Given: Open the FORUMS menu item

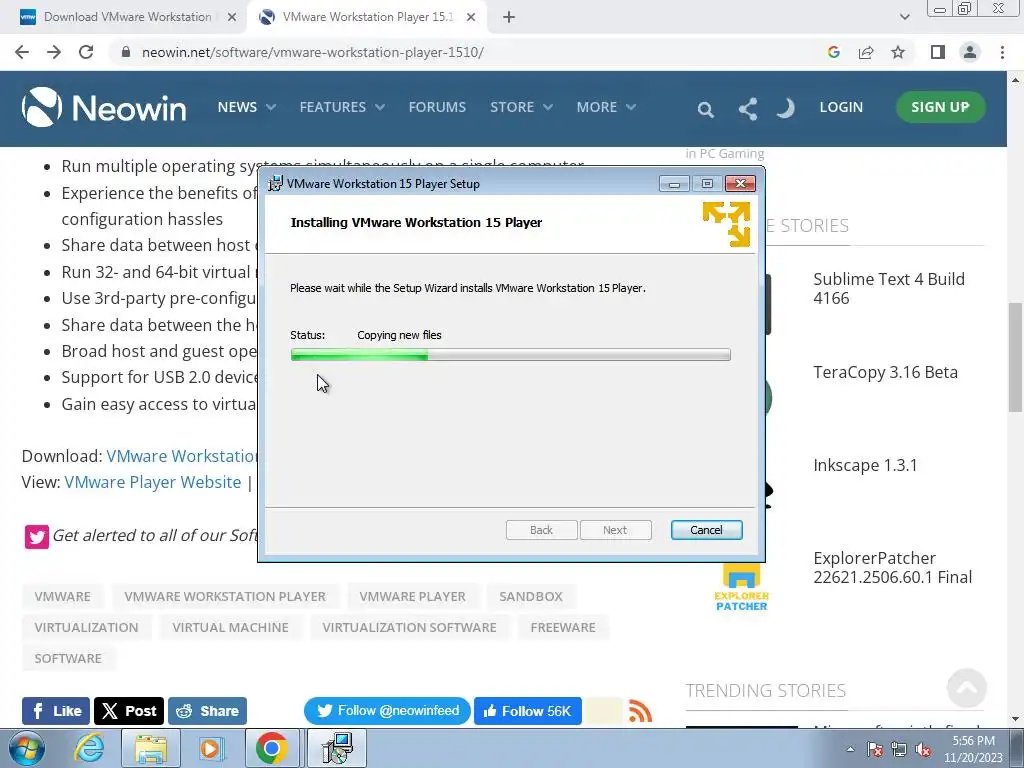Looking at the screenshot, I should [x=437, y=107].
